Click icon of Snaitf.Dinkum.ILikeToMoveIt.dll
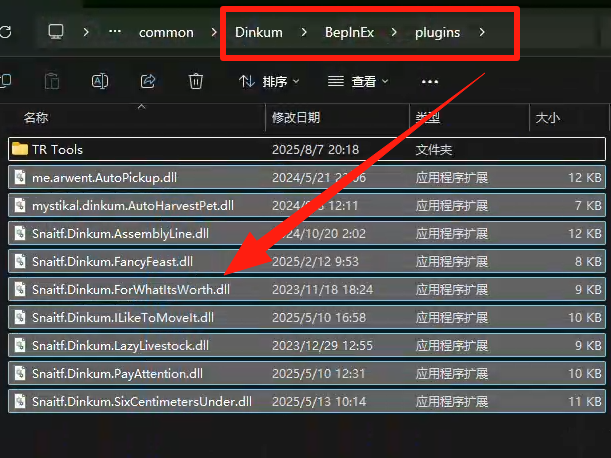Image resolution: width=611 pixels, height=458 pixels. [x=20, y=317]
